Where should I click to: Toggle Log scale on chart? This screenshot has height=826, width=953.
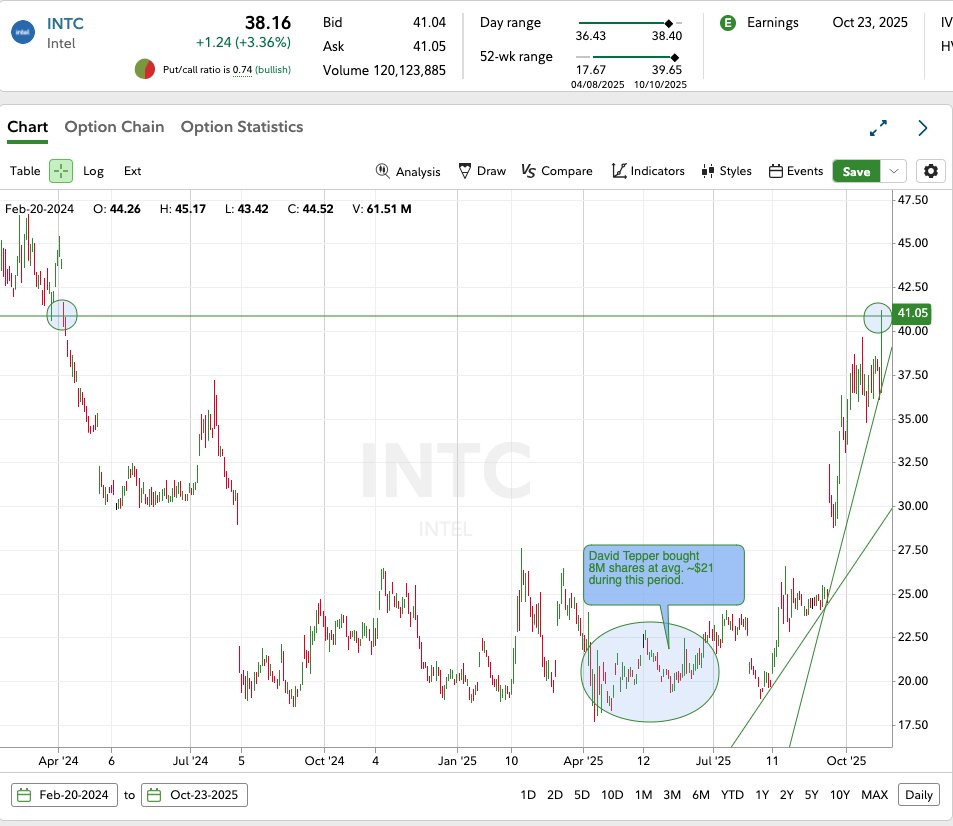(93, 171)
